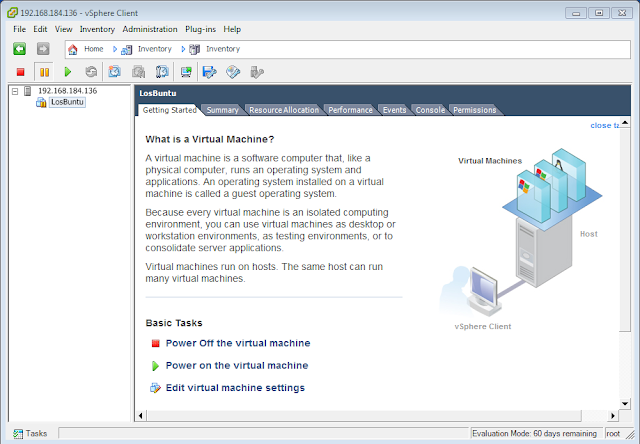Switch to the Summary tab

[x=222, y=110]
